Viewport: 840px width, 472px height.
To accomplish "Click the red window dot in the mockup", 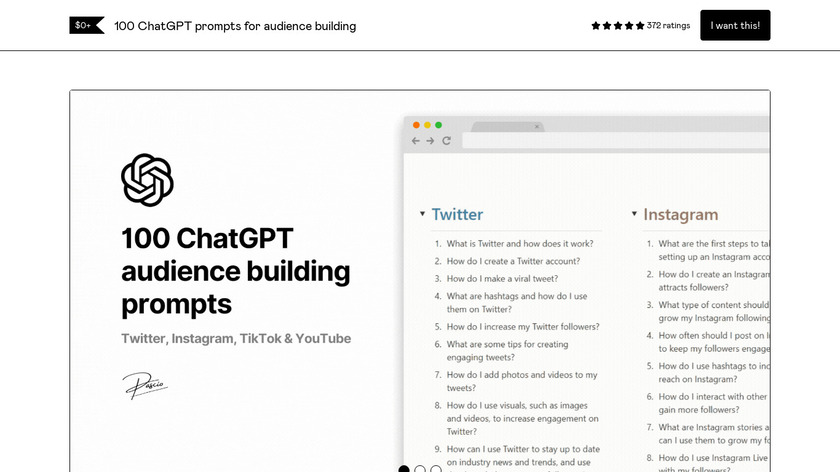I will click(416, 125).
